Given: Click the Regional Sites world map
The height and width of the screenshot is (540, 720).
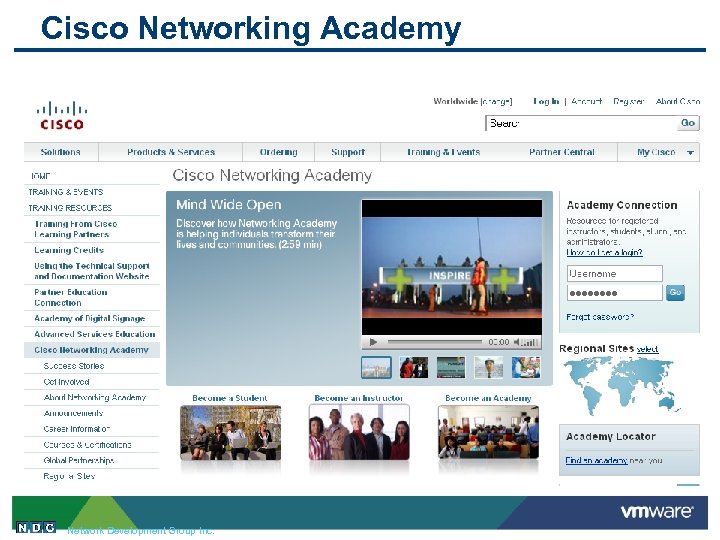Looking at the screenshot, I should coord(622,387).
